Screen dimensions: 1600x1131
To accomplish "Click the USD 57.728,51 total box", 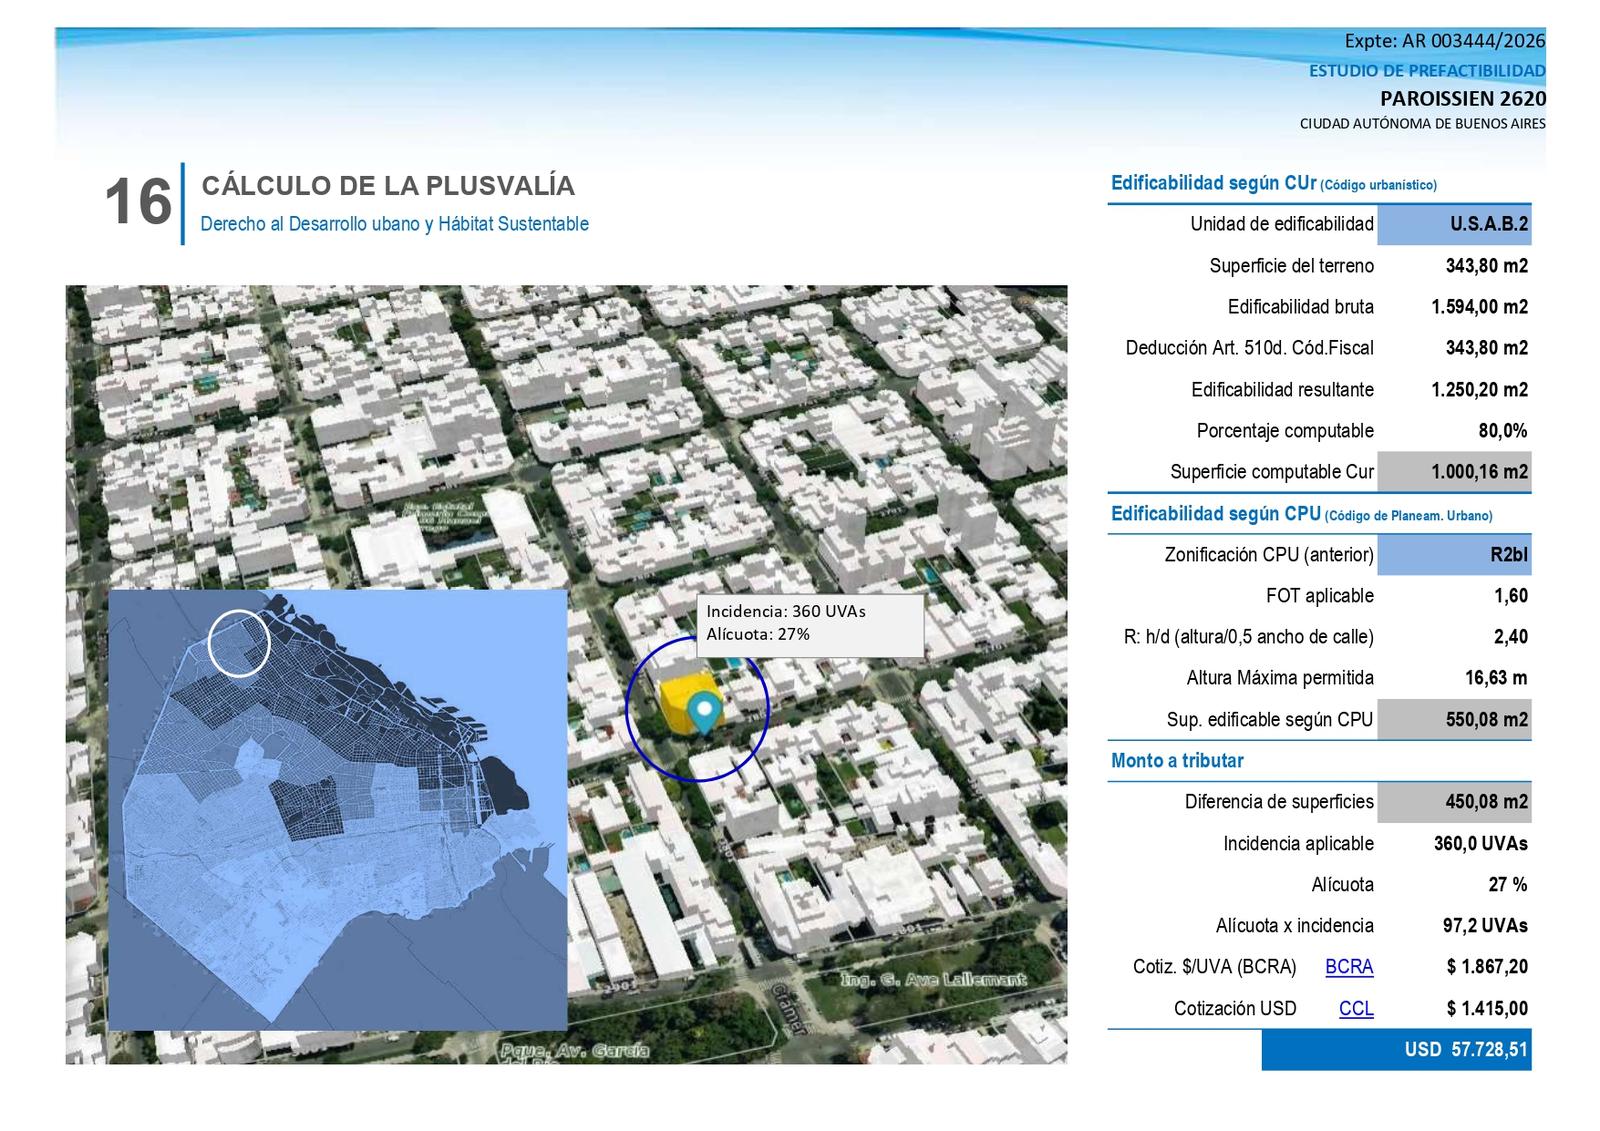I will tap(1396, 1050).
